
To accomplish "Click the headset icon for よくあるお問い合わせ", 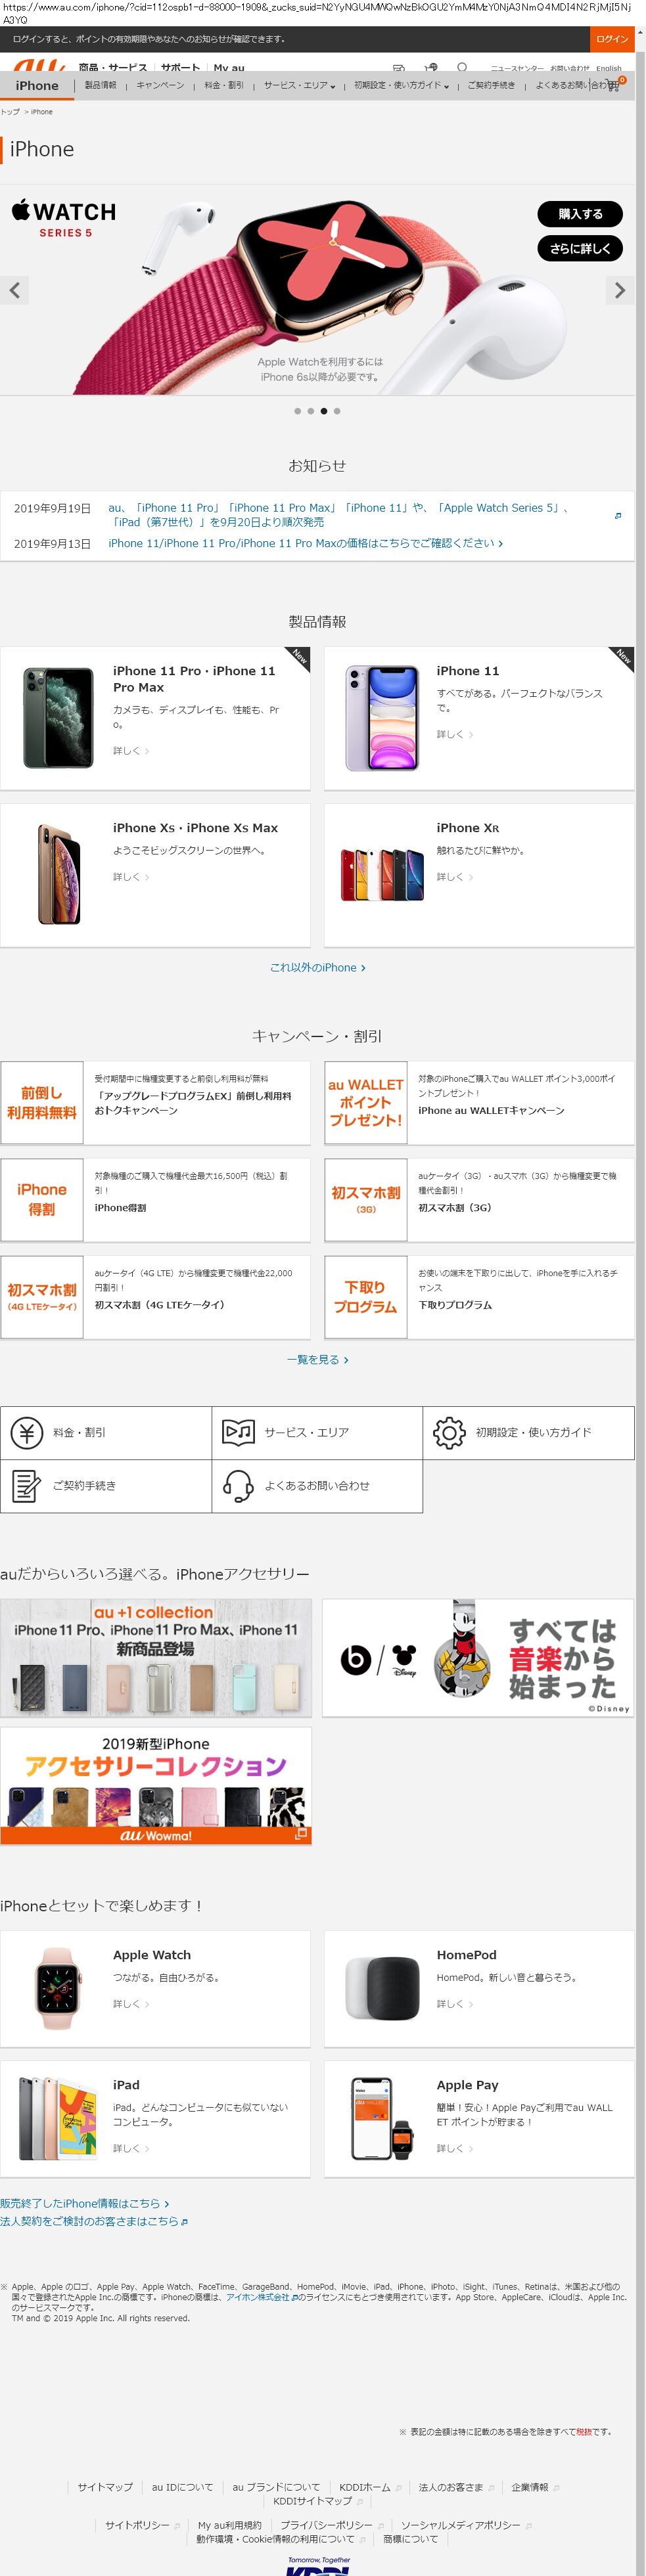I will pyautogui.click(x=238, y=1485).
